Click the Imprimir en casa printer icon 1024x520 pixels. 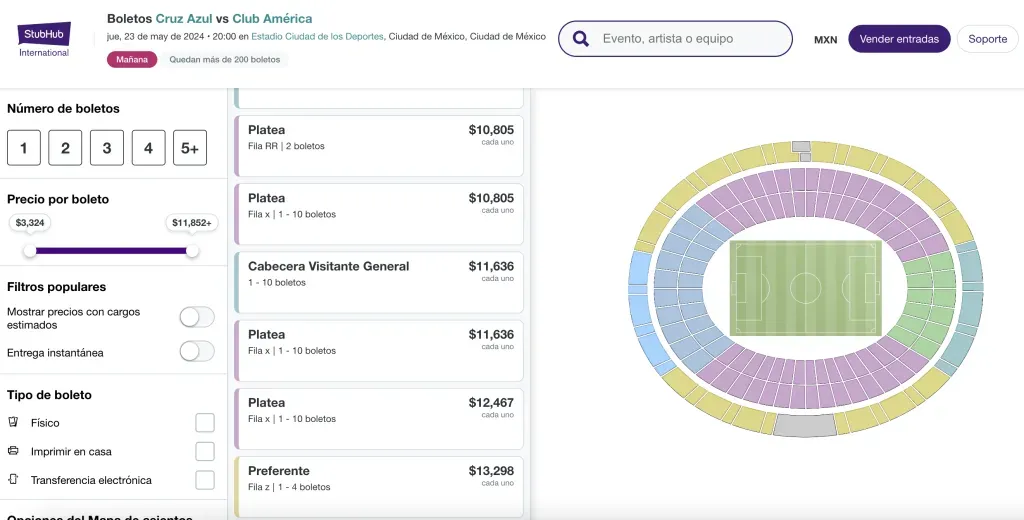pyautogui.click(x=13, y=451)
